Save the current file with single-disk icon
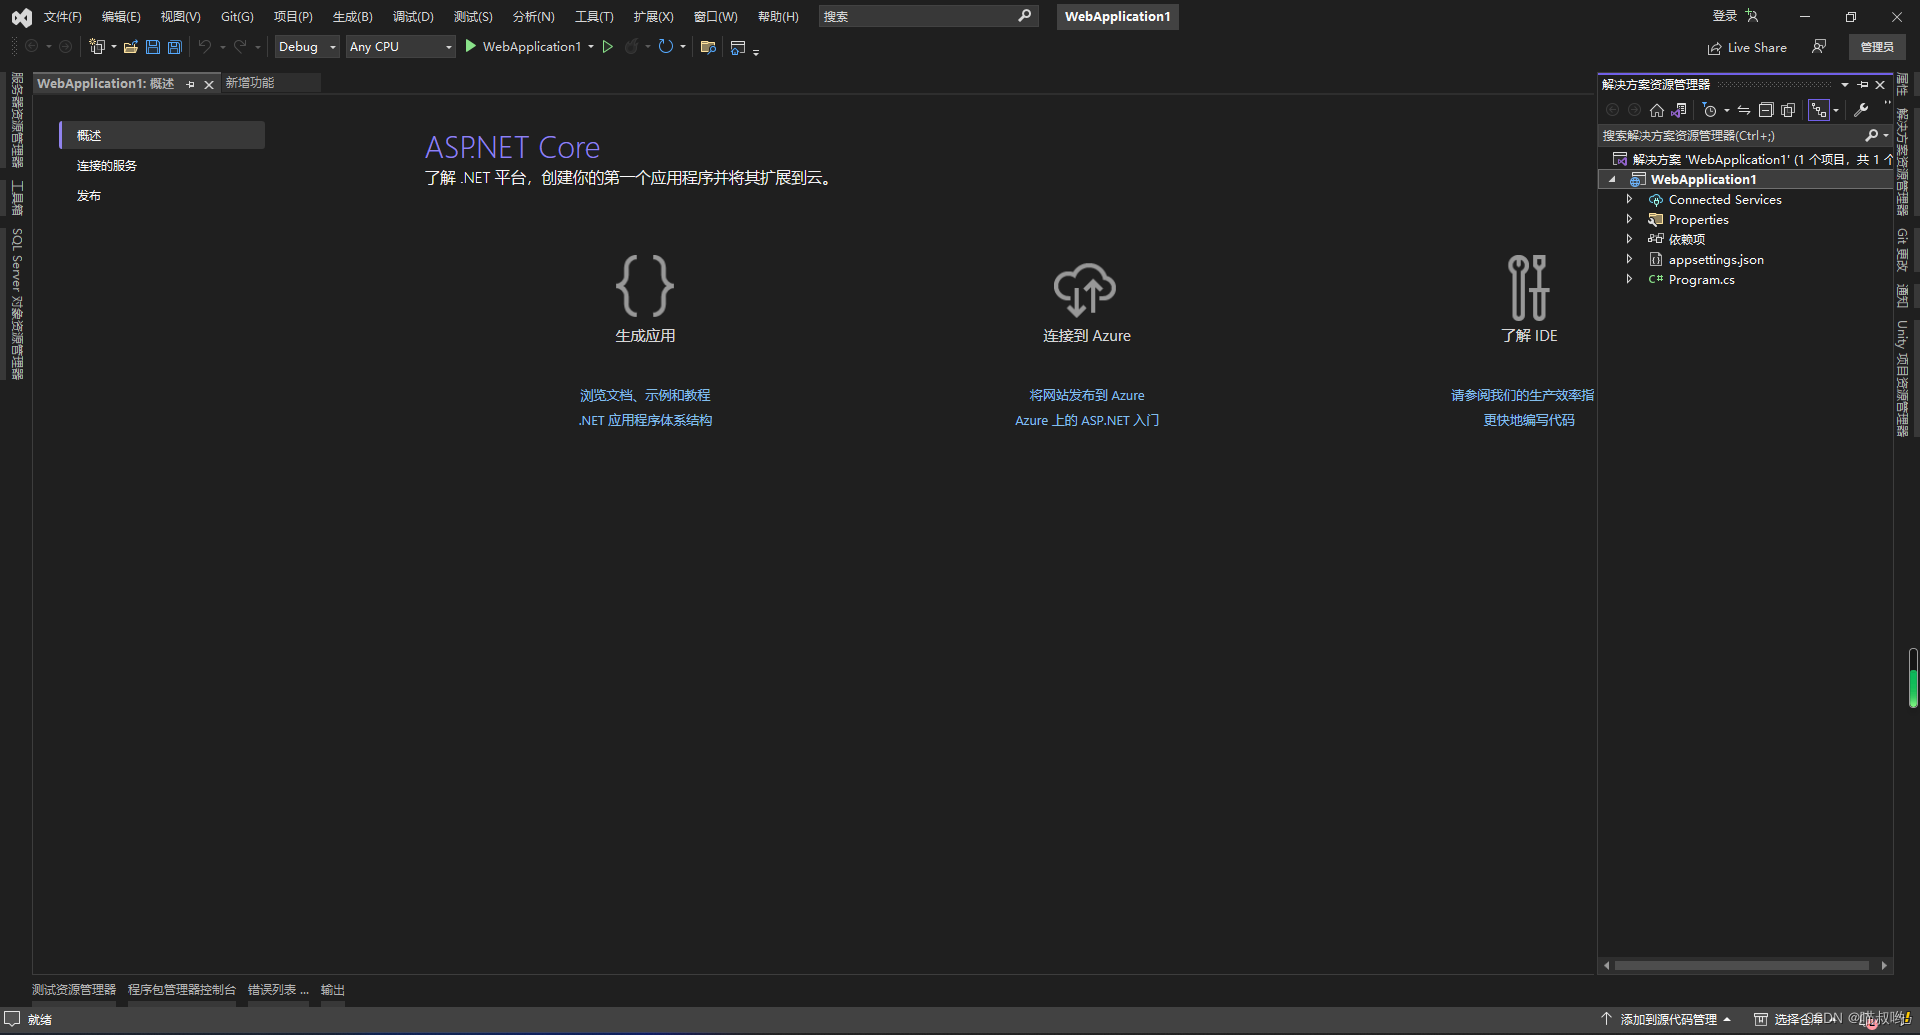 (x=153, y=47)
